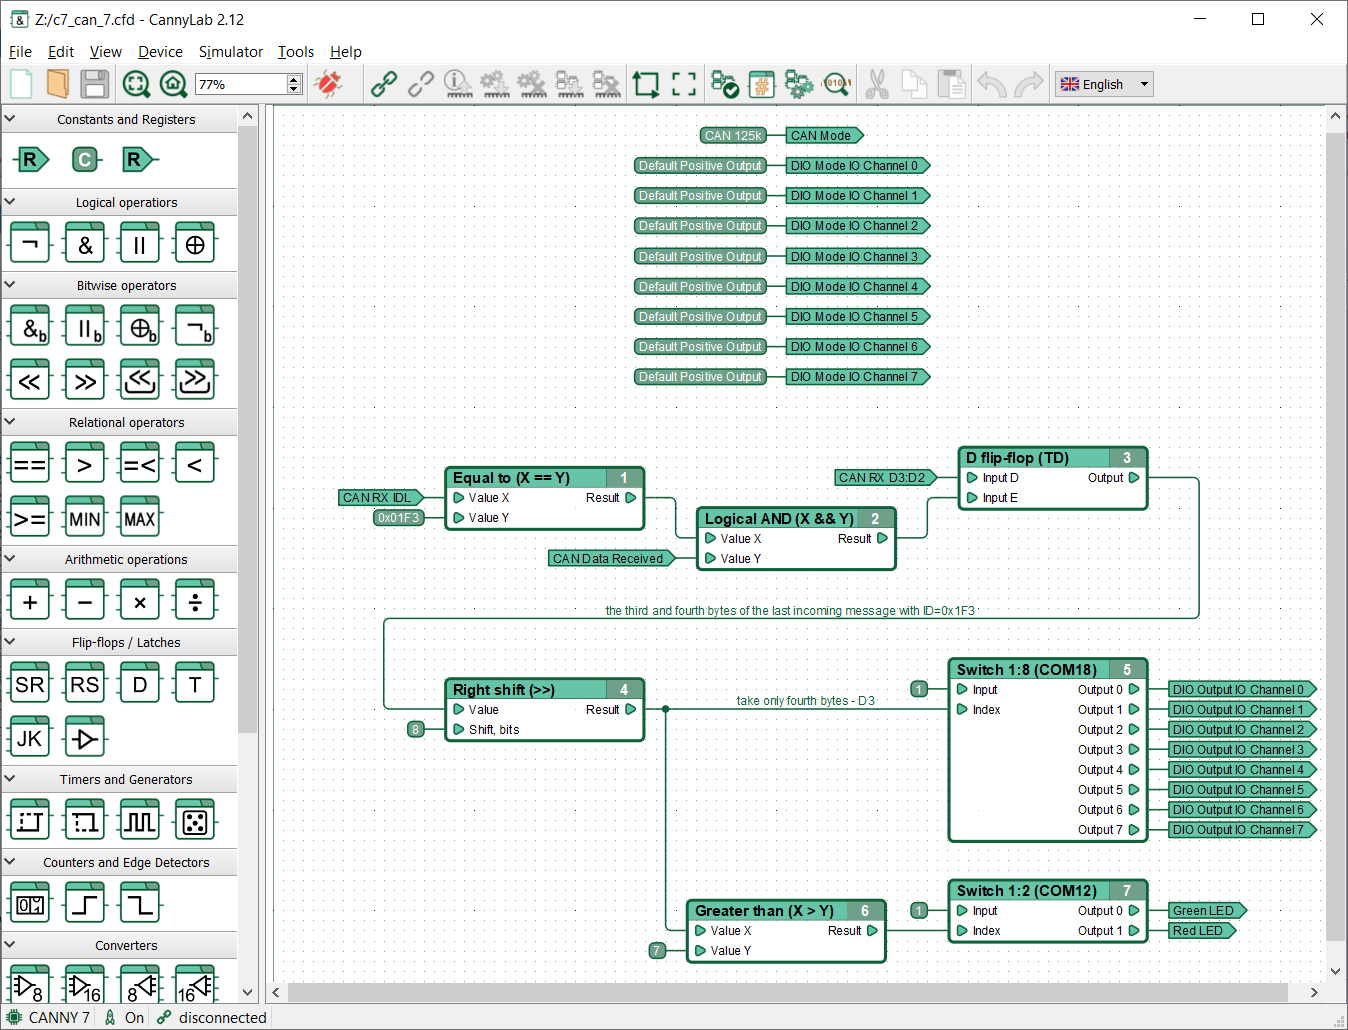This screenshot has height=1030, width=1348.
Task: Open the English language dropdown
Action: click(1103, 84)
